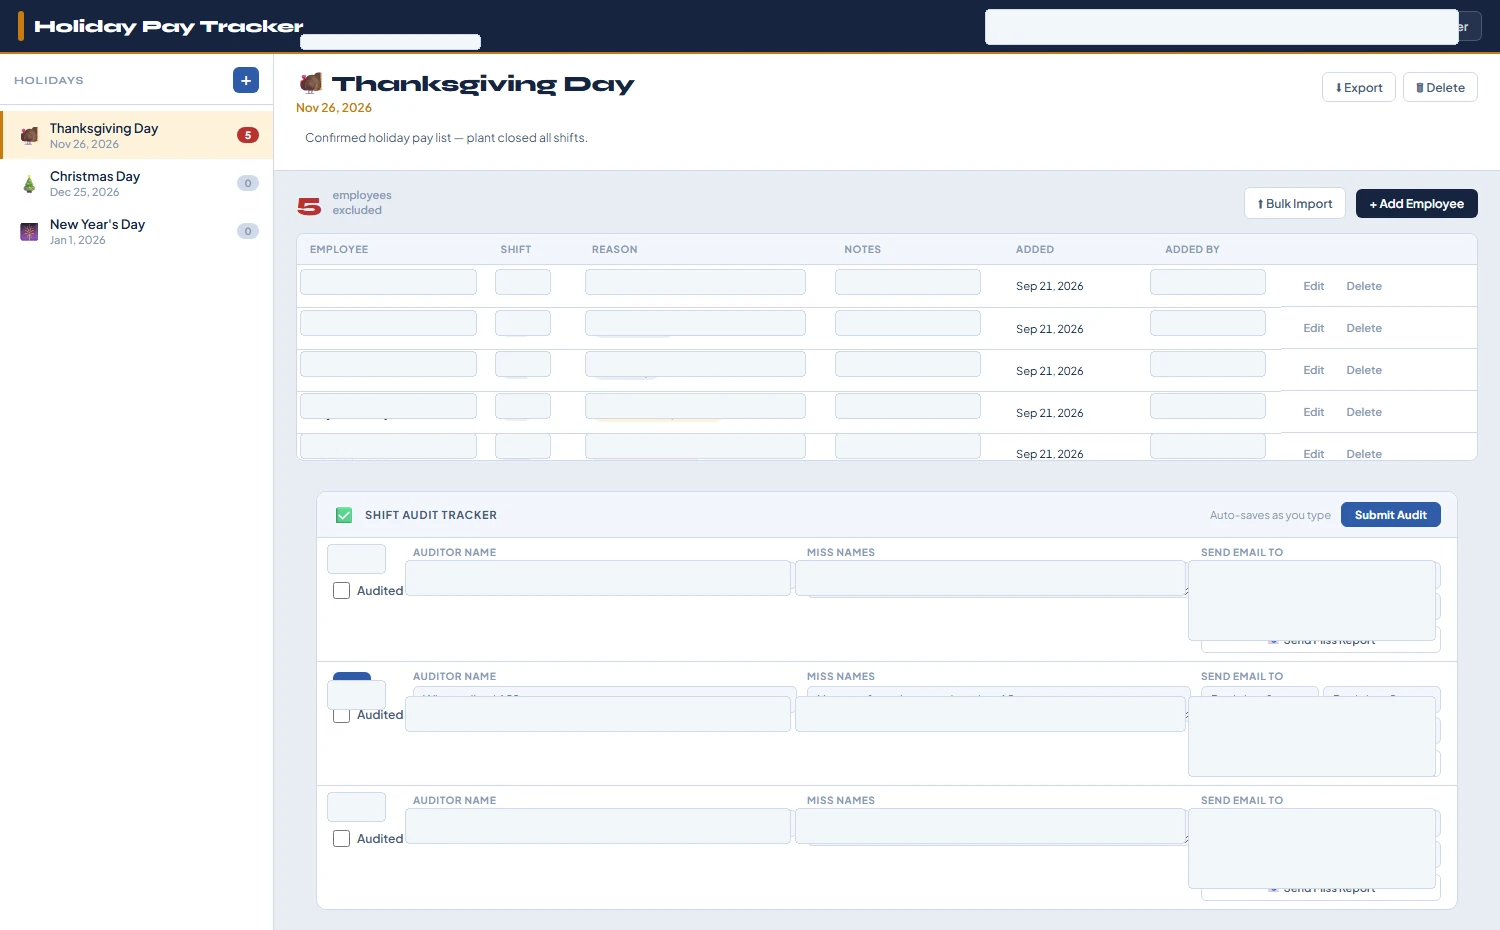Viewport: 1500px width, 930px height.
Task: Open Christmas Day in the holidays list
Action: [x=137, y=183]
